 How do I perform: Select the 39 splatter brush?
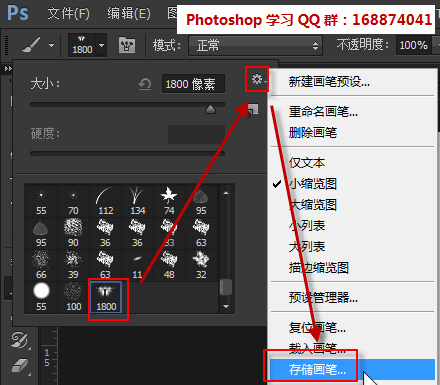tap(73, 265)
